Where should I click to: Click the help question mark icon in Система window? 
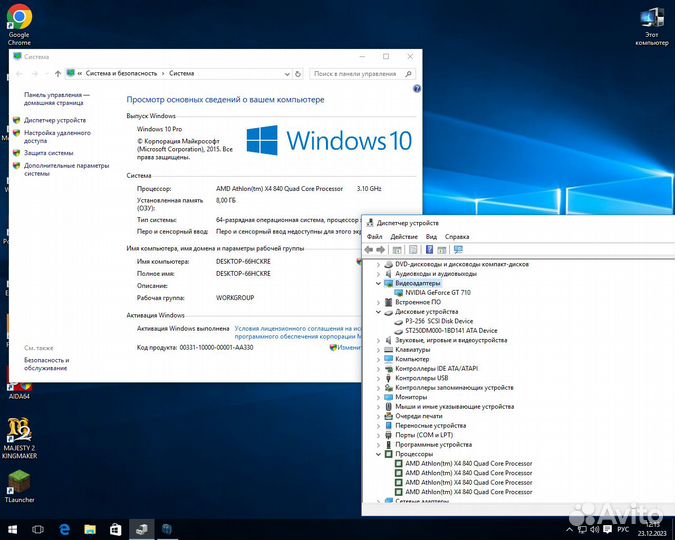[416, 89]
